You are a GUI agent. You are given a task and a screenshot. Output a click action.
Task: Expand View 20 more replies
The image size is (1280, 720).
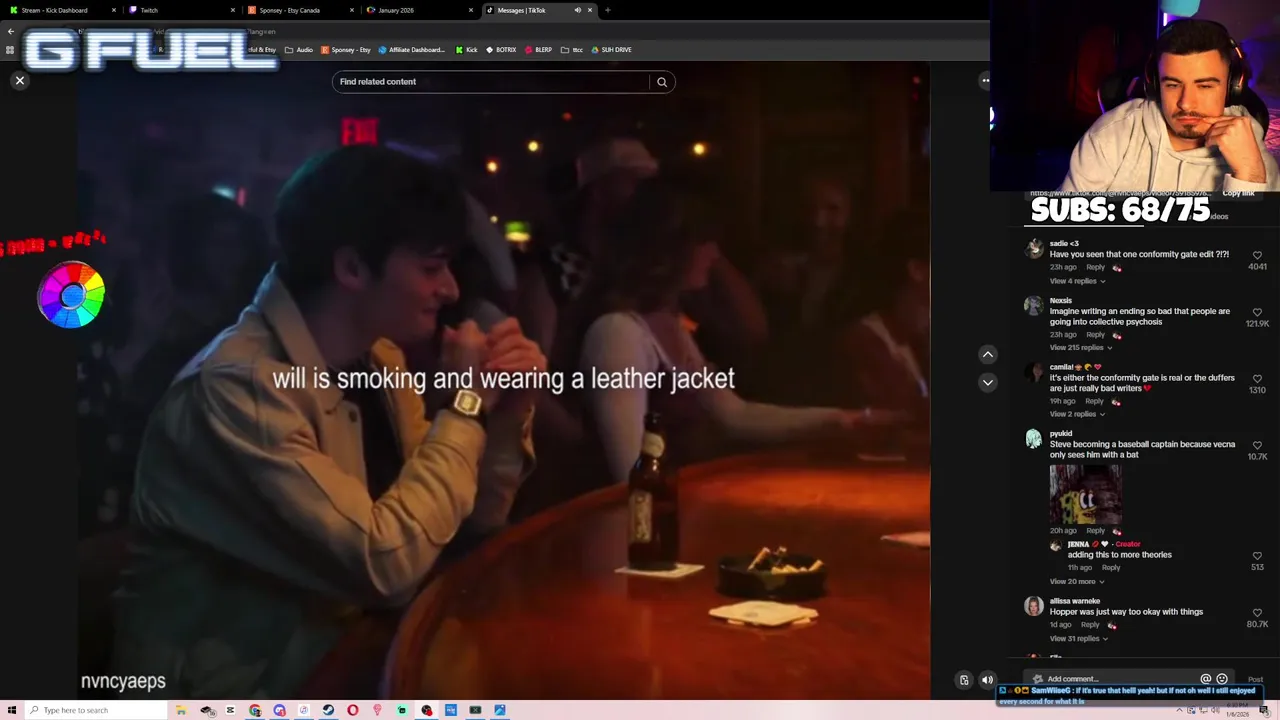click(x=1077, y=581)
